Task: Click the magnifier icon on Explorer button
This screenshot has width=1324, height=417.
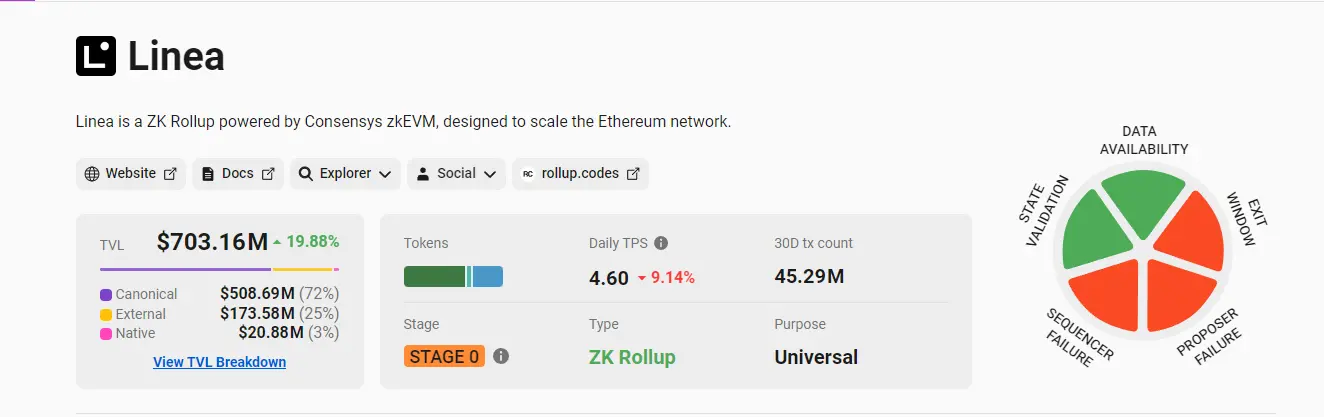Action: click(x=306, y=174)
